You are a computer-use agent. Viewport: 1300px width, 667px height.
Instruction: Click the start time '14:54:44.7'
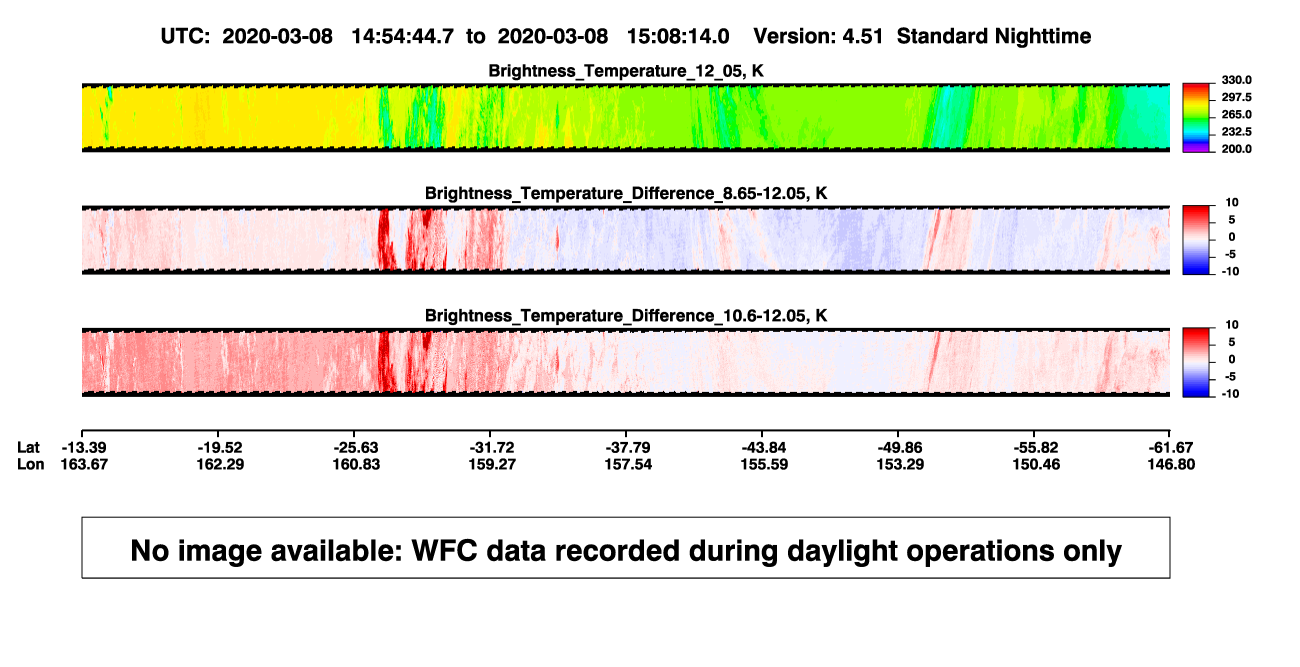[x=403, y=36]
